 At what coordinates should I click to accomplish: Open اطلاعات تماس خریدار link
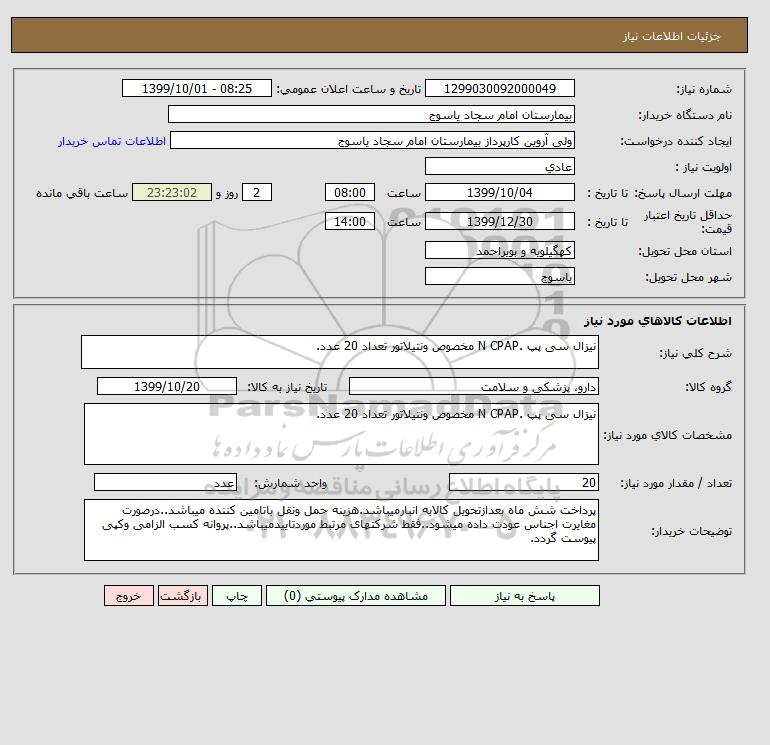[x=112, y=141]
